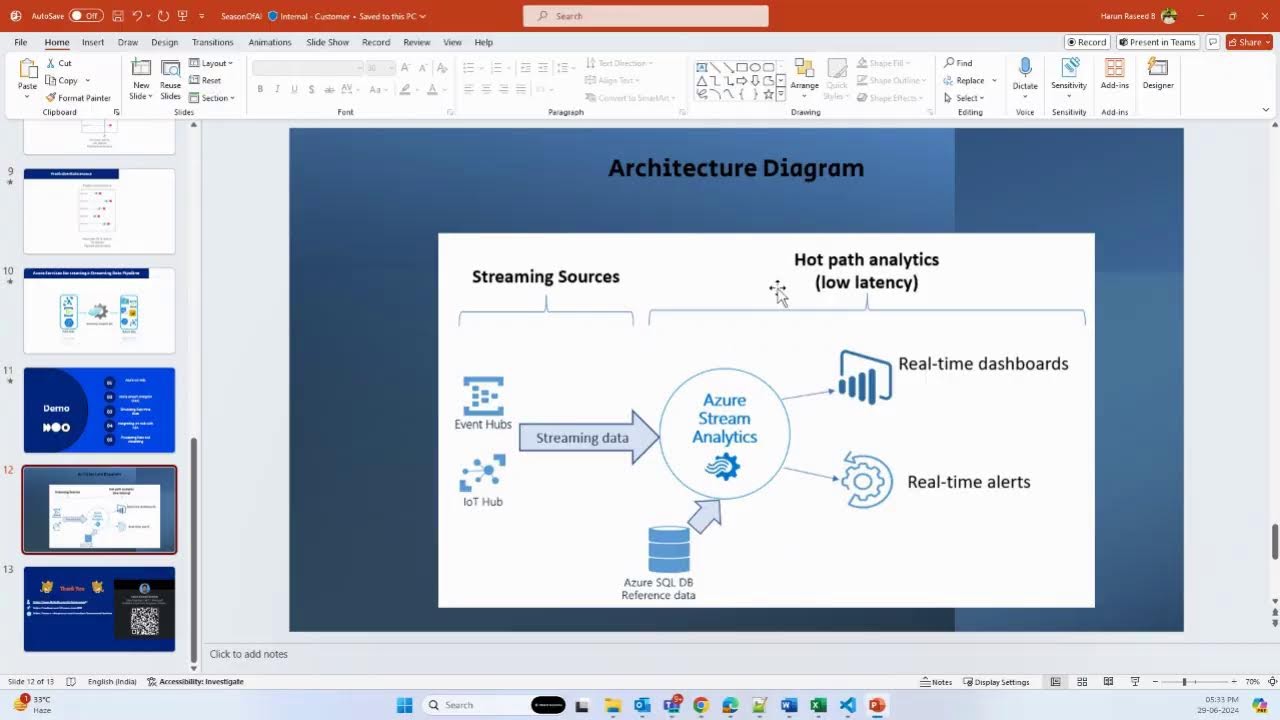Click Accessibility: Investigate status
This screenshot has height=720, width=1280.
click(195, 682)
